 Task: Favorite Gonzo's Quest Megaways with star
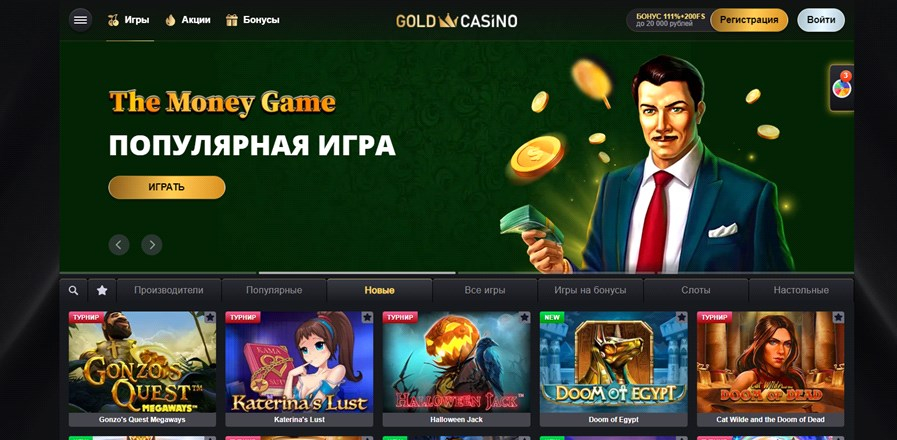click(x=210, y=318)
